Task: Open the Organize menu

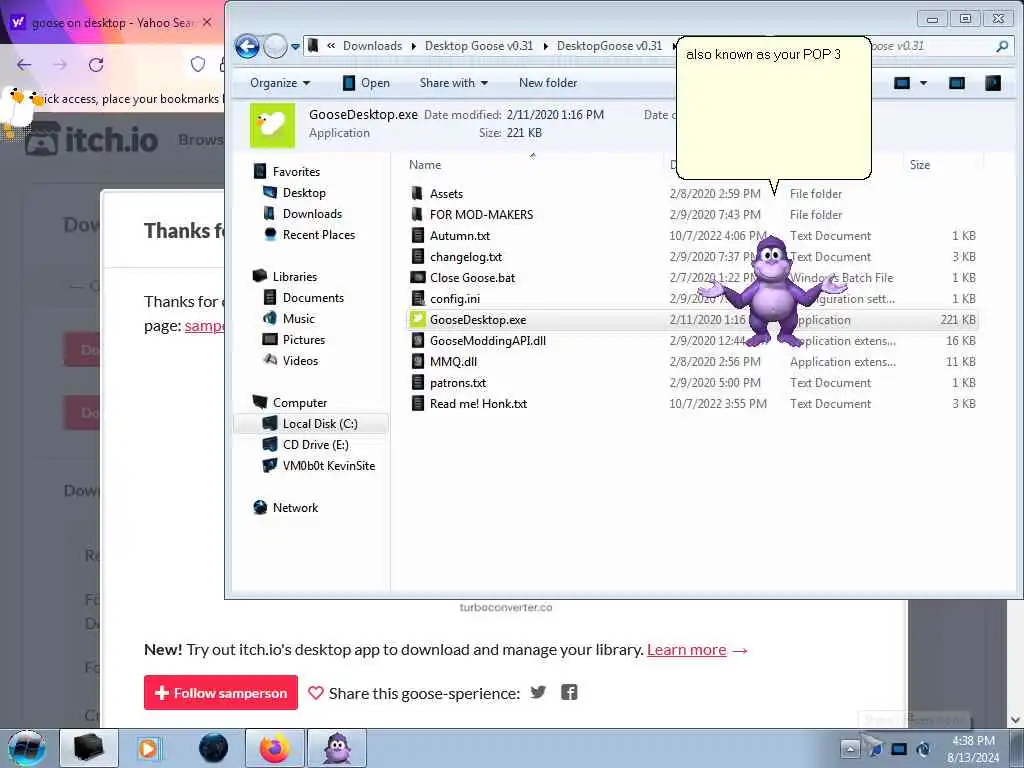Action: click(280, 83)
